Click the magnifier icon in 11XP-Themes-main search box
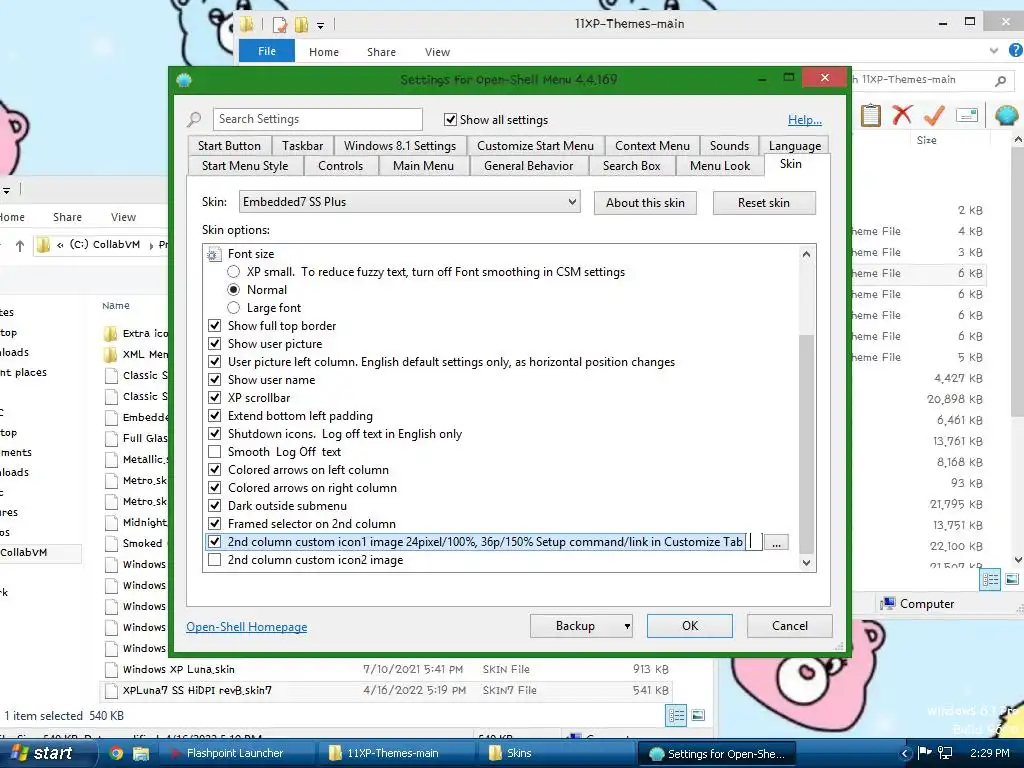The height and width of the screenshot is (768, 1024). (x=1000, y=80)
